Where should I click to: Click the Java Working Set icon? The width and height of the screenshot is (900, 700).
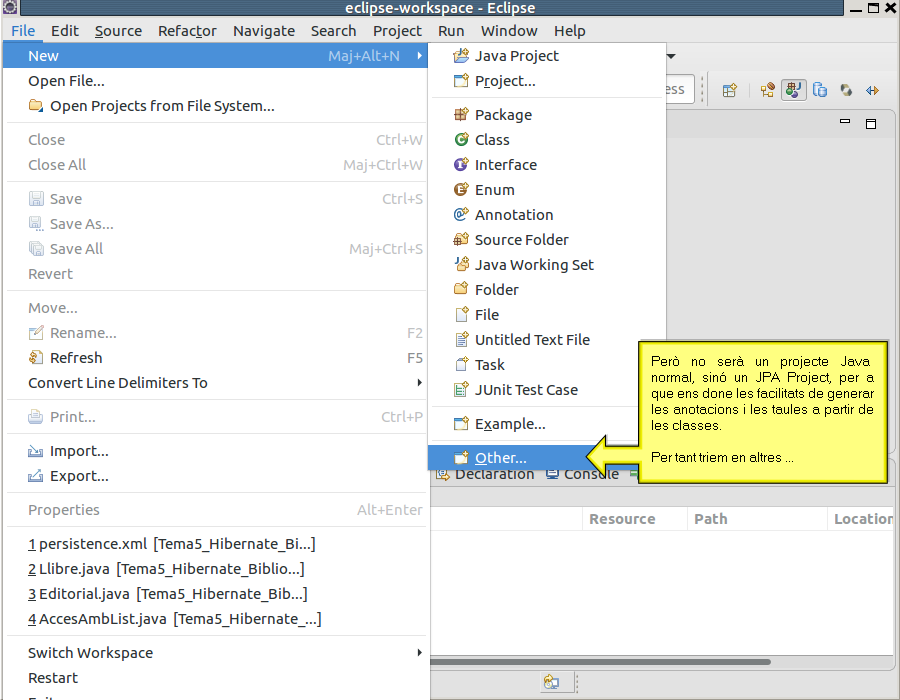pyautogui.click(x=461, y=265)
